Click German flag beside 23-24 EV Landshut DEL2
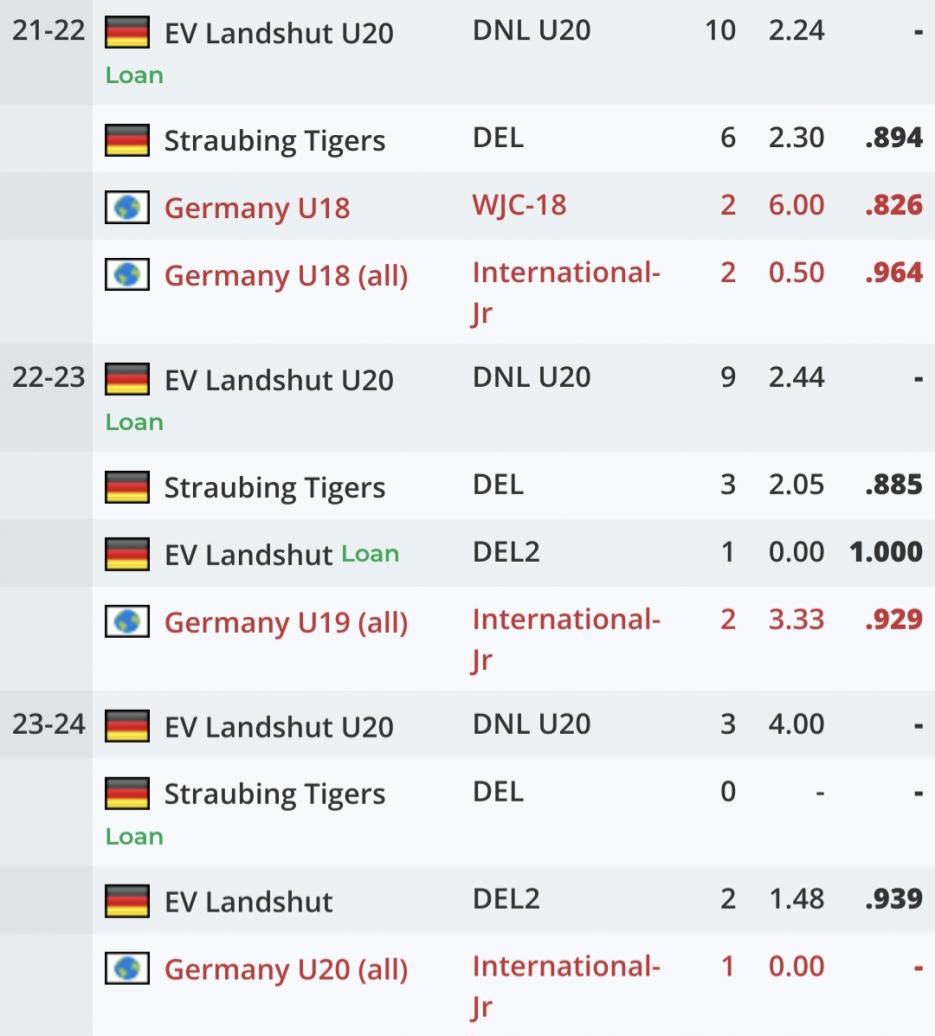Screen dimensions: 935x1036 coord(127,901)
